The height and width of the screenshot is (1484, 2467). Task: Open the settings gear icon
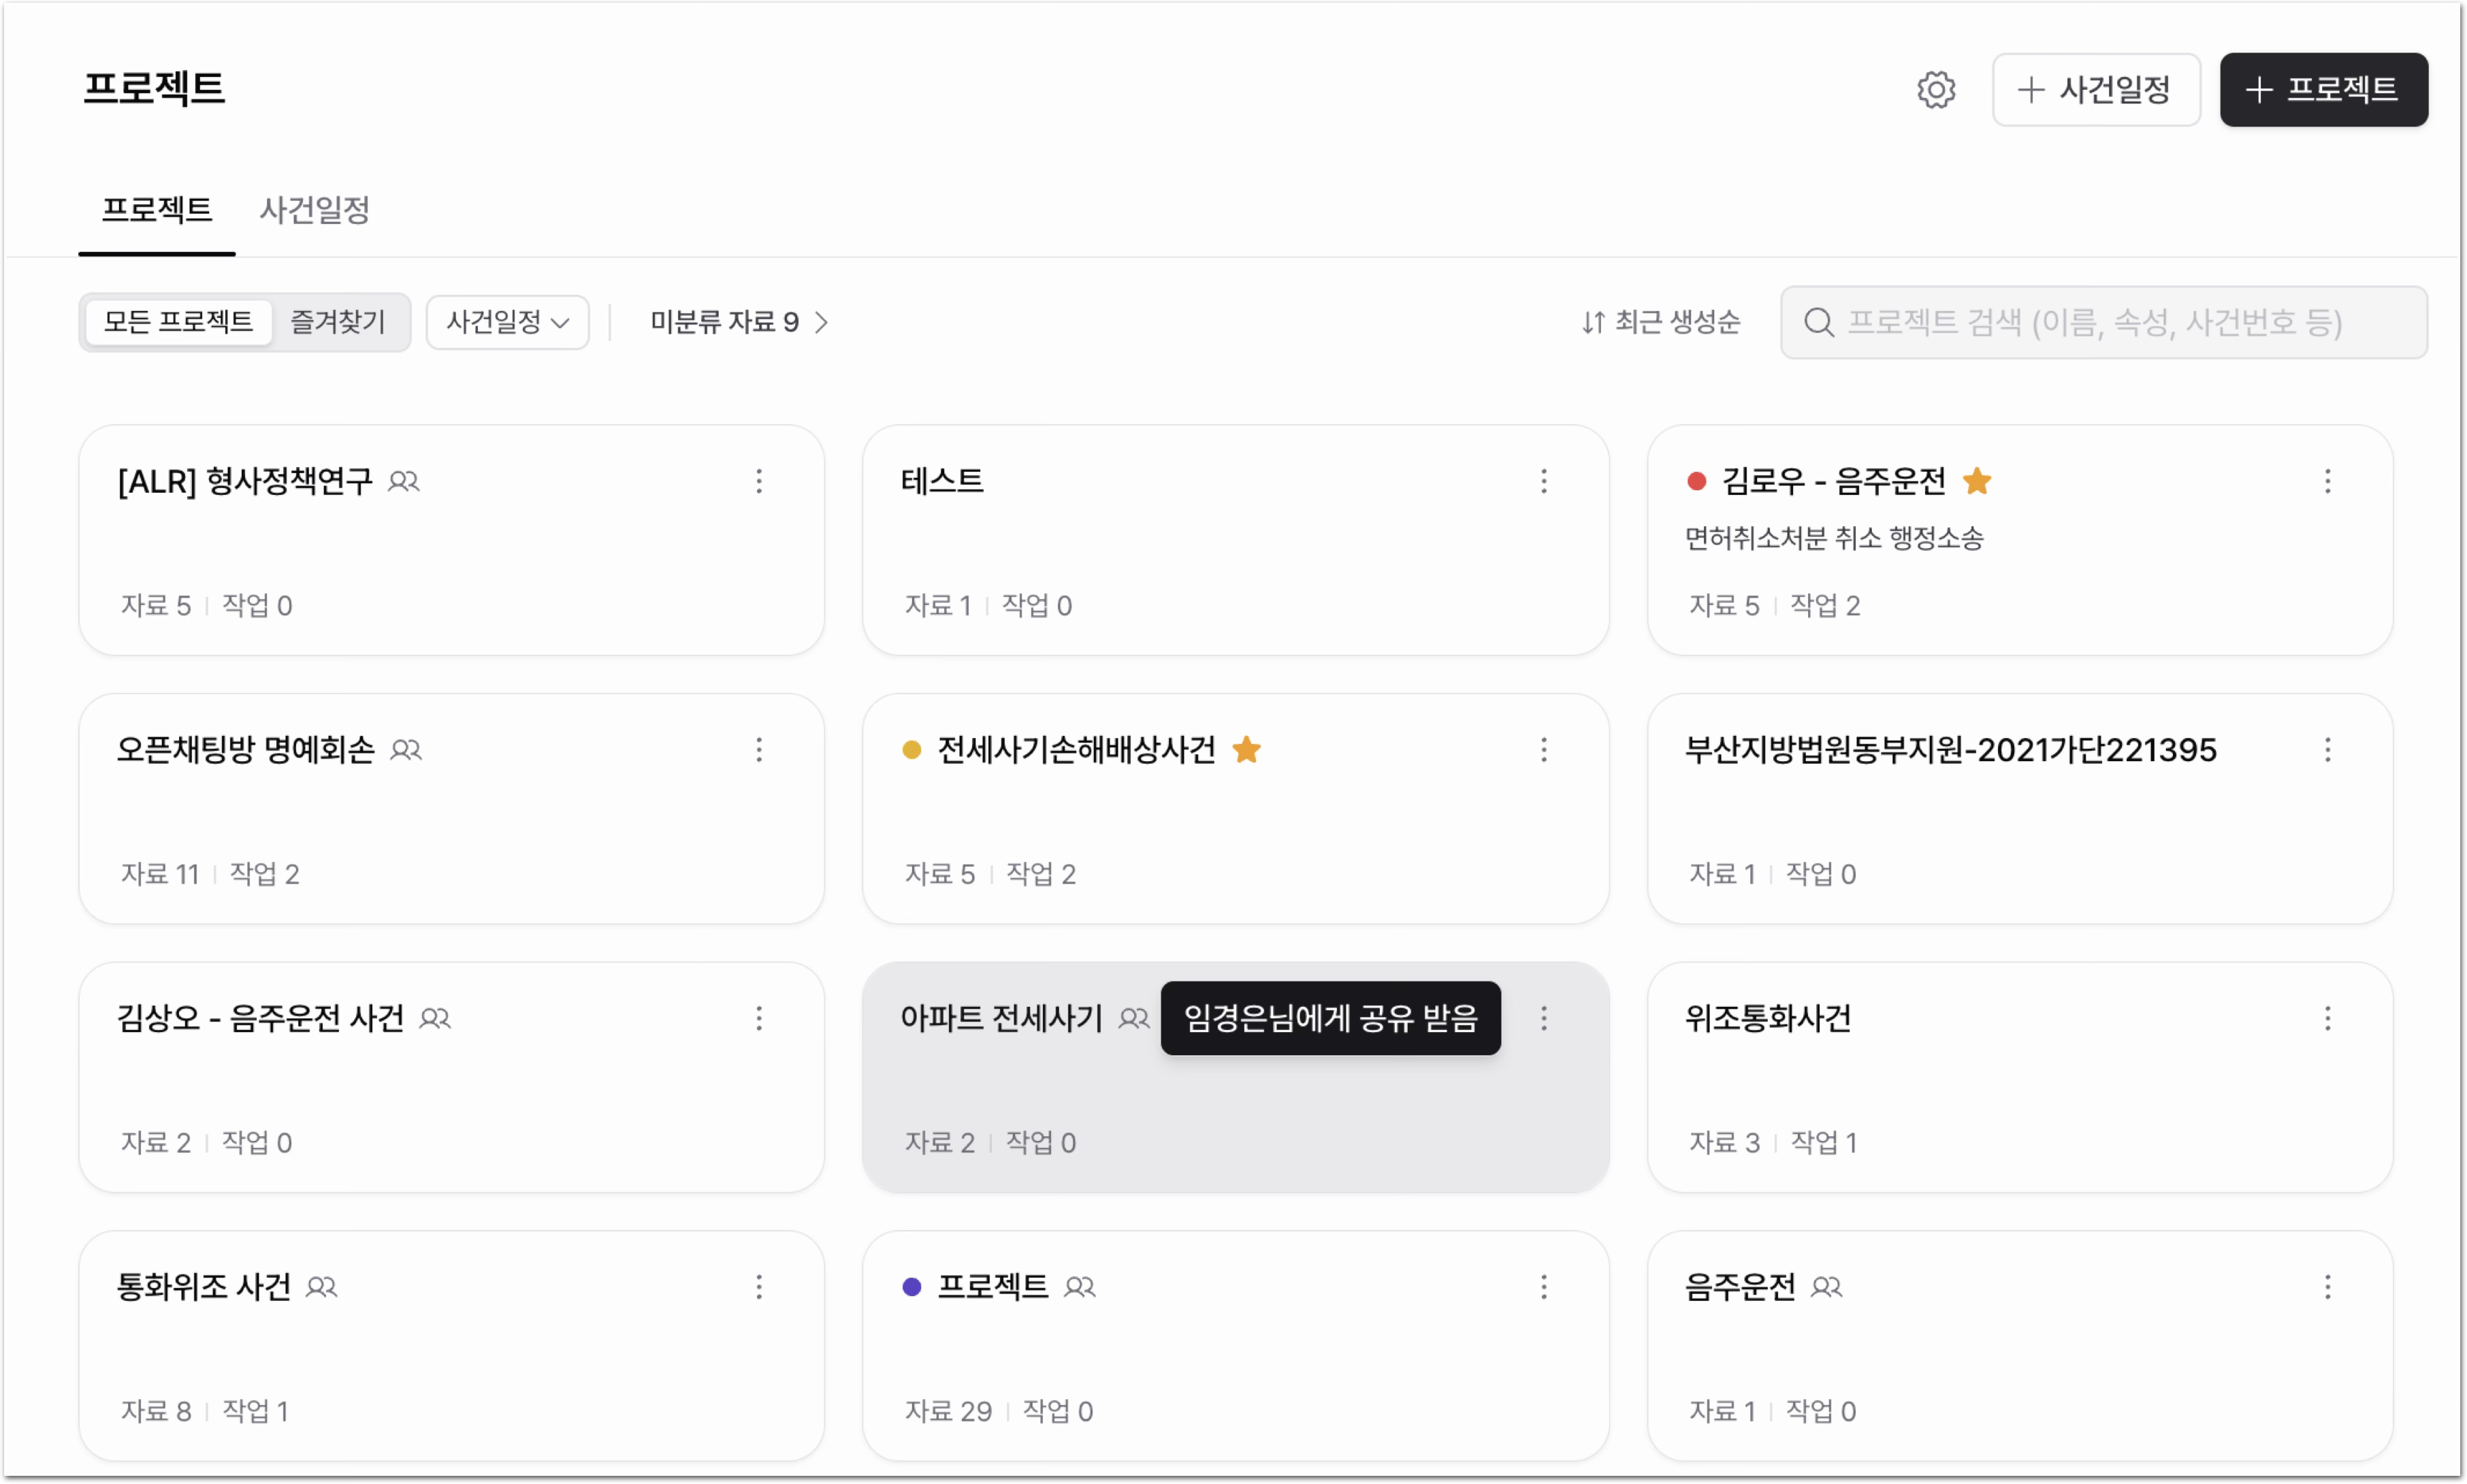coord(1935,90)
